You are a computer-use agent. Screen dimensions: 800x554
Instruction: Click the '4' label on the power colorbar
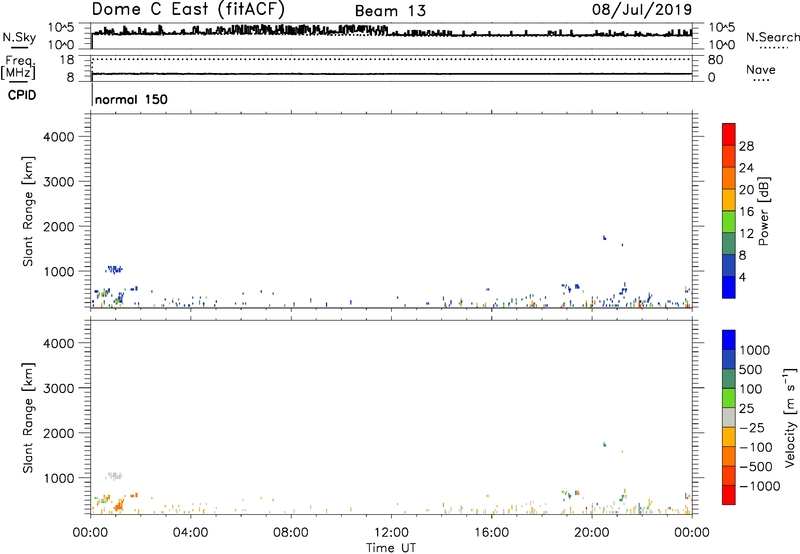coord(742,277)
